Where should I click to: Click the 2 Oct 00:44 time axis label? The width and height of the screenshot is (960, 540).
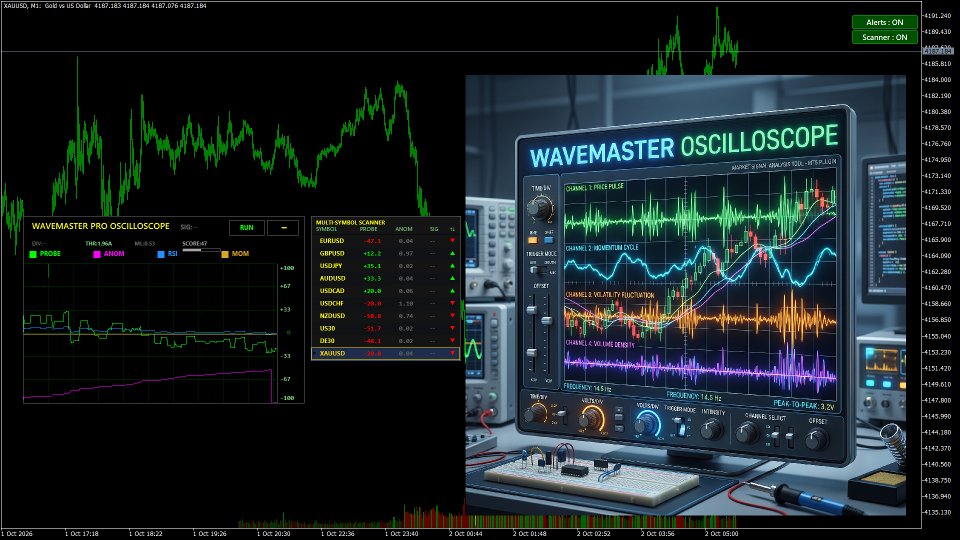click(x=465, y=534)
